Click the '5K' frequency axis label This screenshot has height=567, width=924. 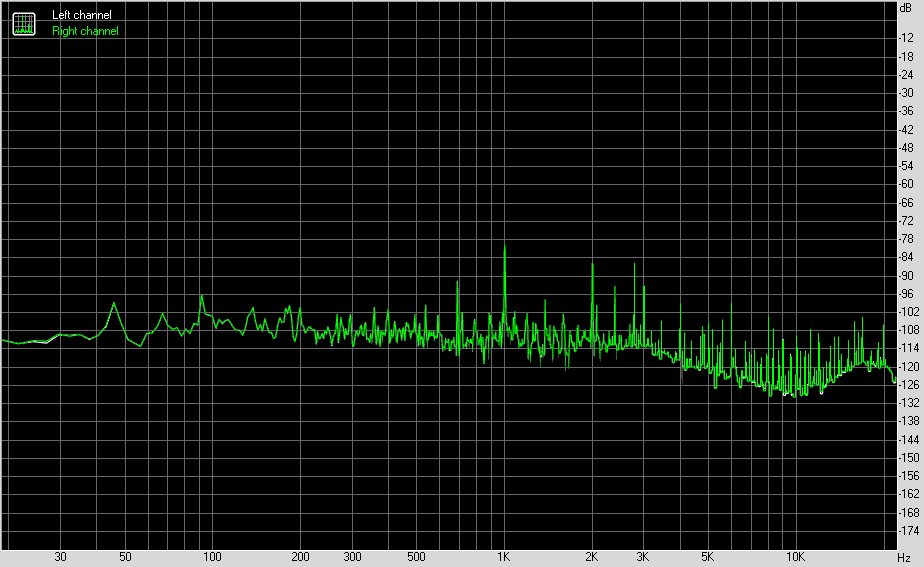[x=707, y=557]
